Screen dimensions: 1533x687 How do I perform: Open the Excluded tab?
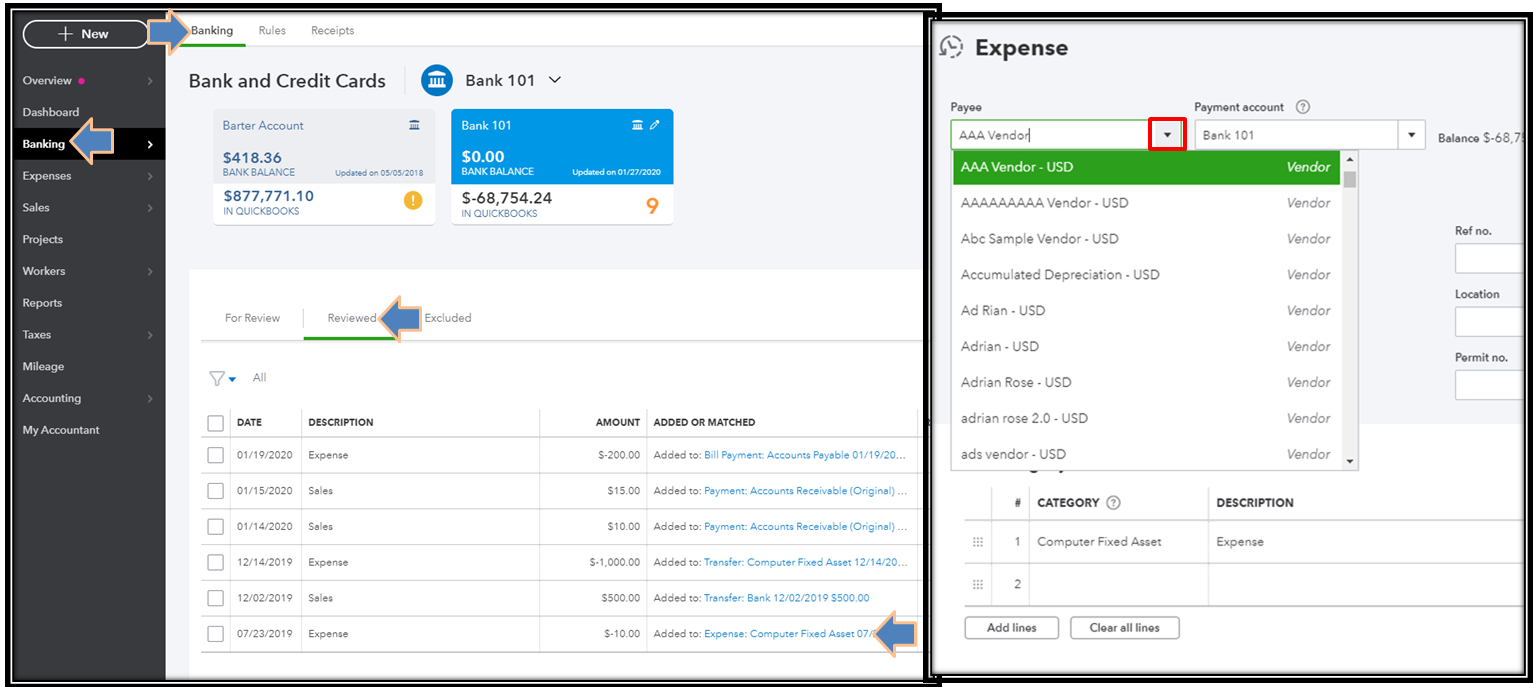(447, 318)
